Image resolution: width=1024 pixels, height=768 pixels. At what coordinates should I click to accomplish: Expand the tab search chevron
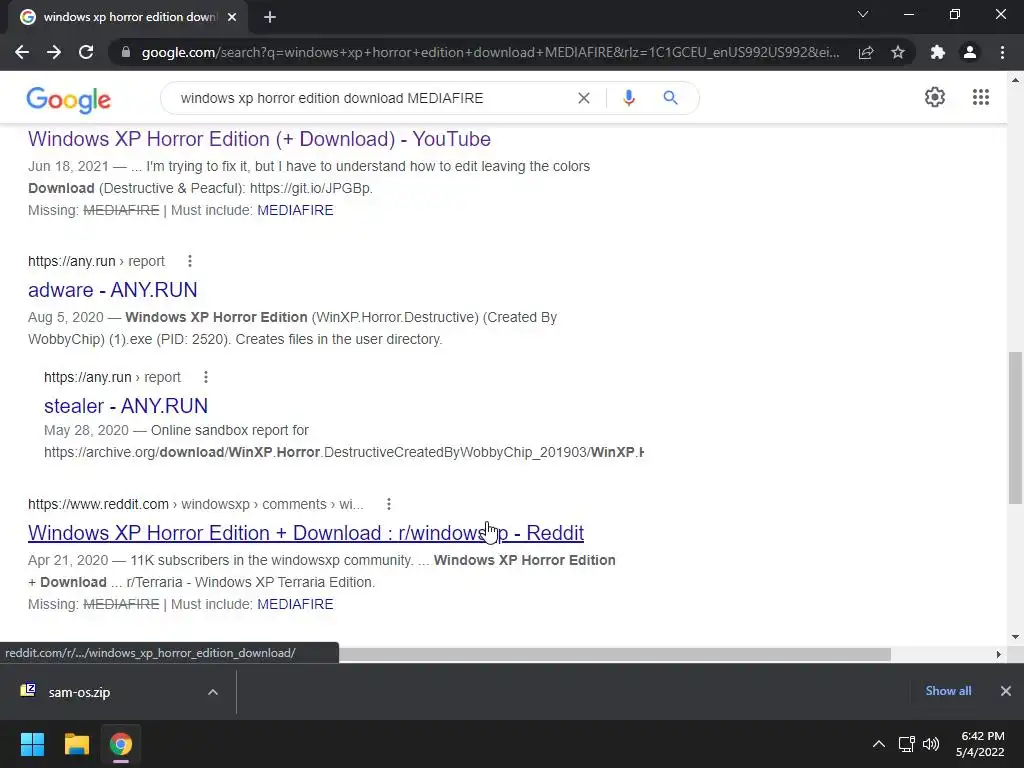[x=863, y=14]
